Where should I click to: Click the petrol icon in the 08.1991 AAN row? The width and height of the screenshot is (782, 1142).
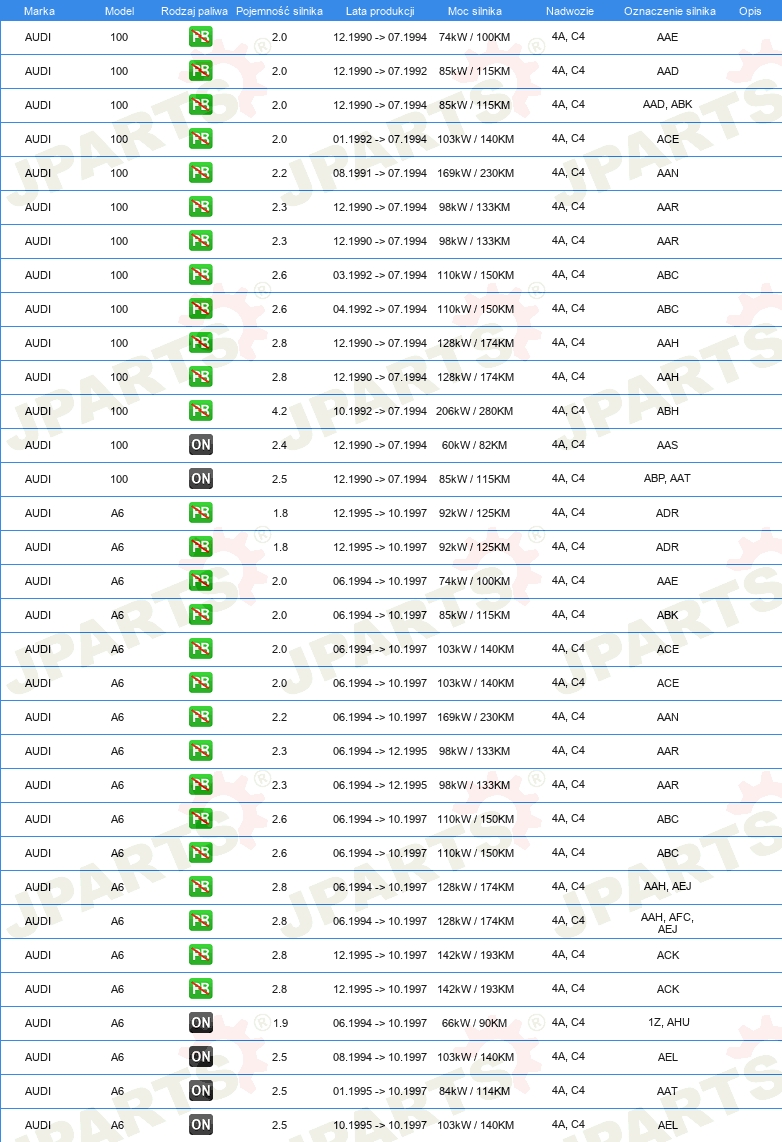200,173
